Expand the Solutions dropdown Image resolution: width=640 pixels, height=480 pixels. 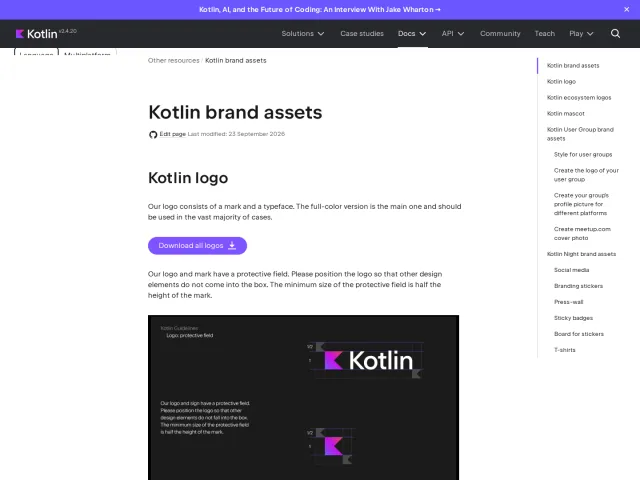coord(303,33)
